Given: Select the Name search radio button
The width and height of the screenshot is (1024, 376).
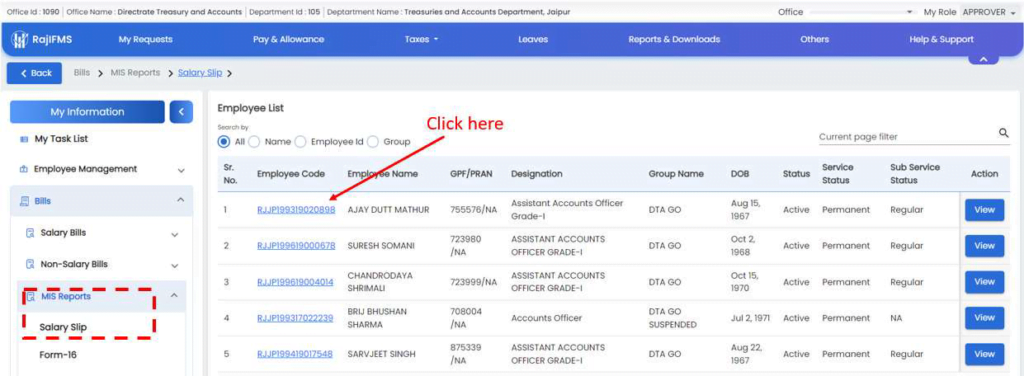Looking at the screenshot, I should pyautogui.click(x=254, y=142).
